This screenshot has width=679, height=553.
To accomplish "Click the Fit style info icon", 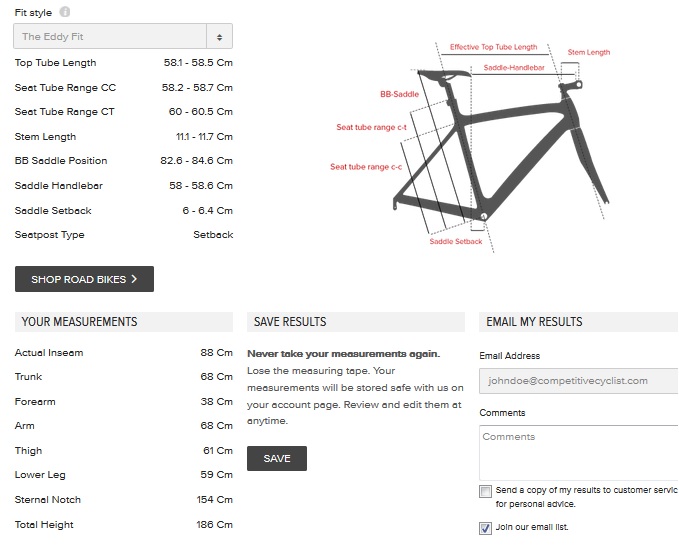I will [65, 12].
